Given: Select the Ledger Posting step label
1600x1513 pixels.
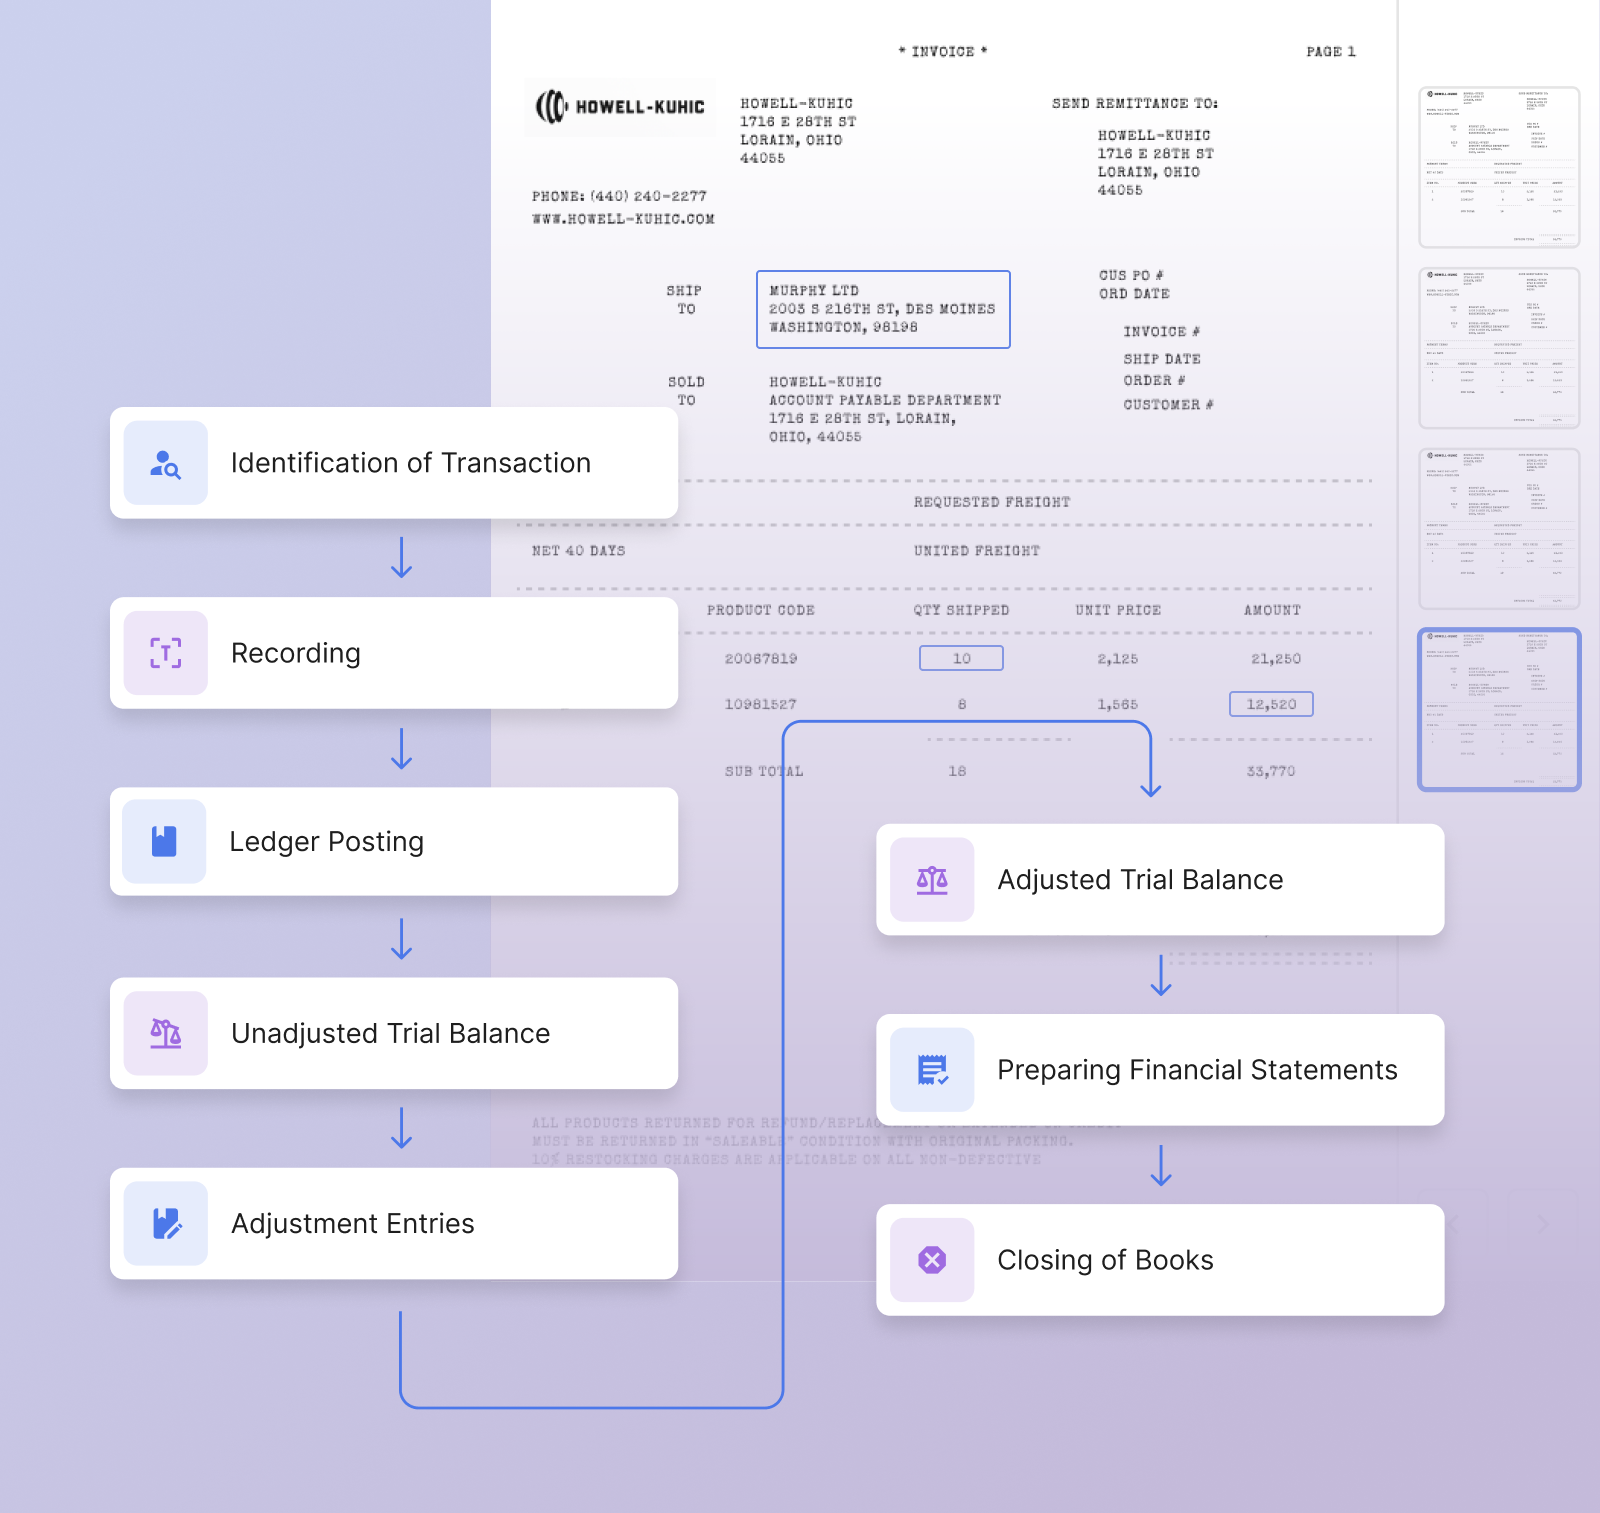Looking at the screenshot, I should pyautogui.click(x=326, y=842).
